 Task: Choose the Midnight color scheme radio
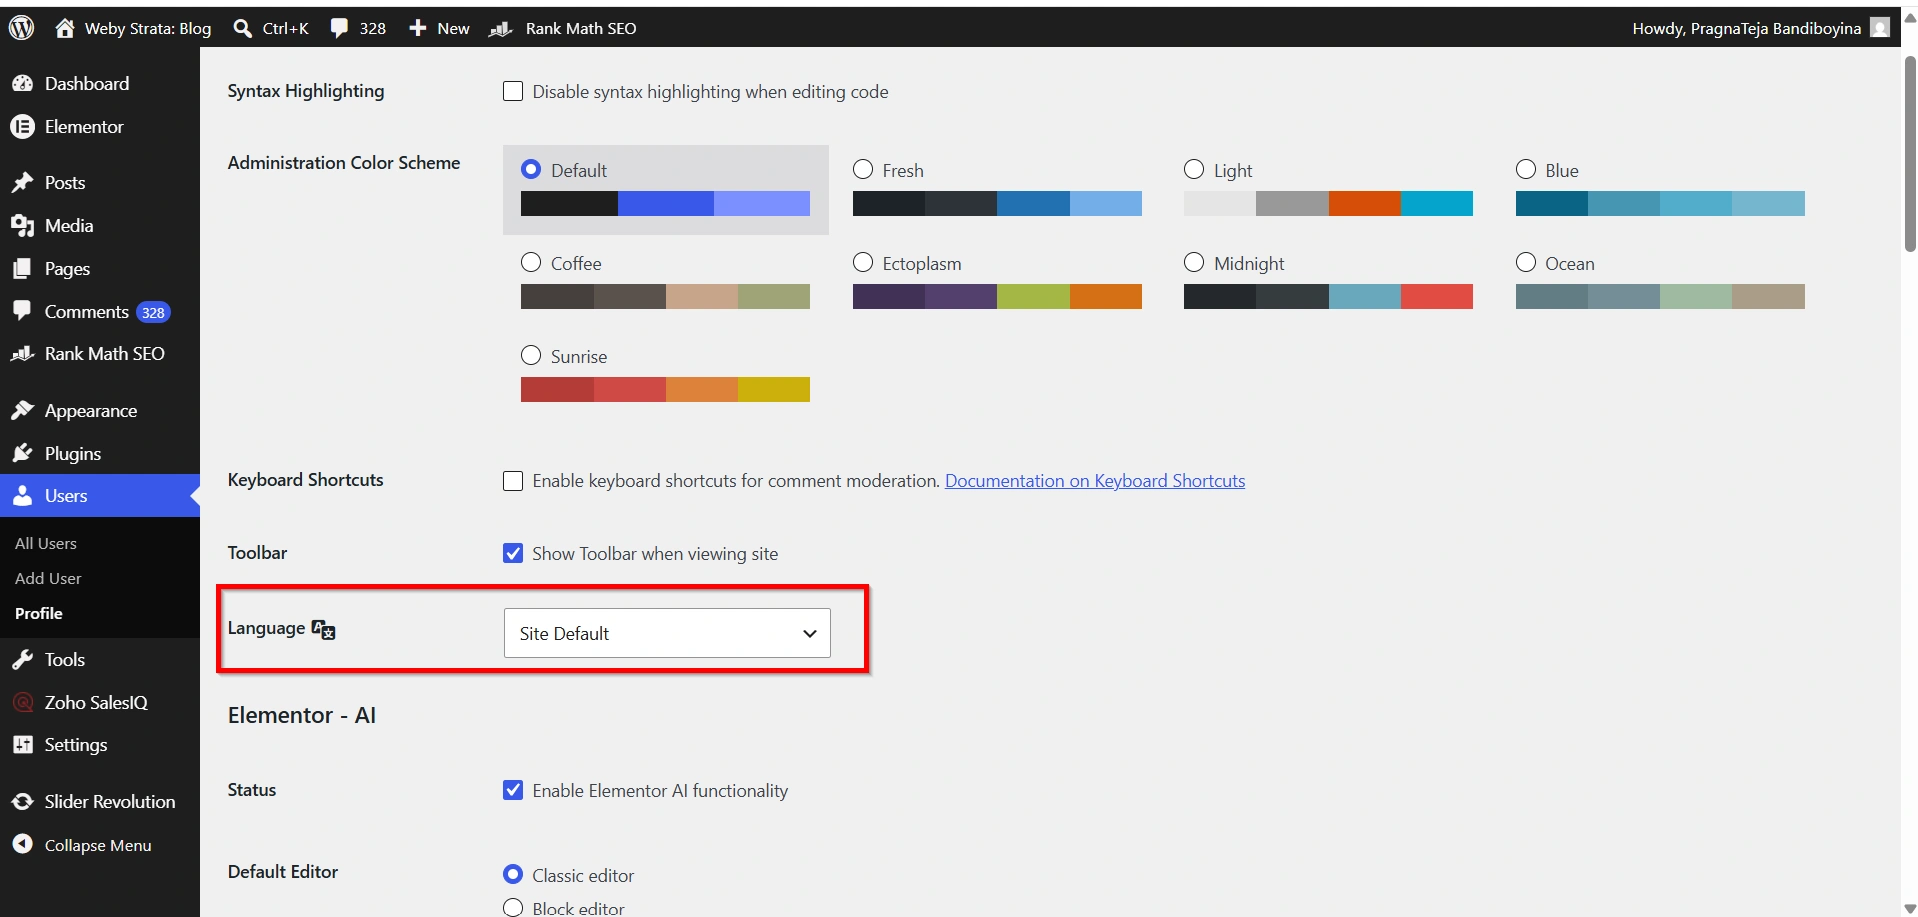(x=1194, y=263)
